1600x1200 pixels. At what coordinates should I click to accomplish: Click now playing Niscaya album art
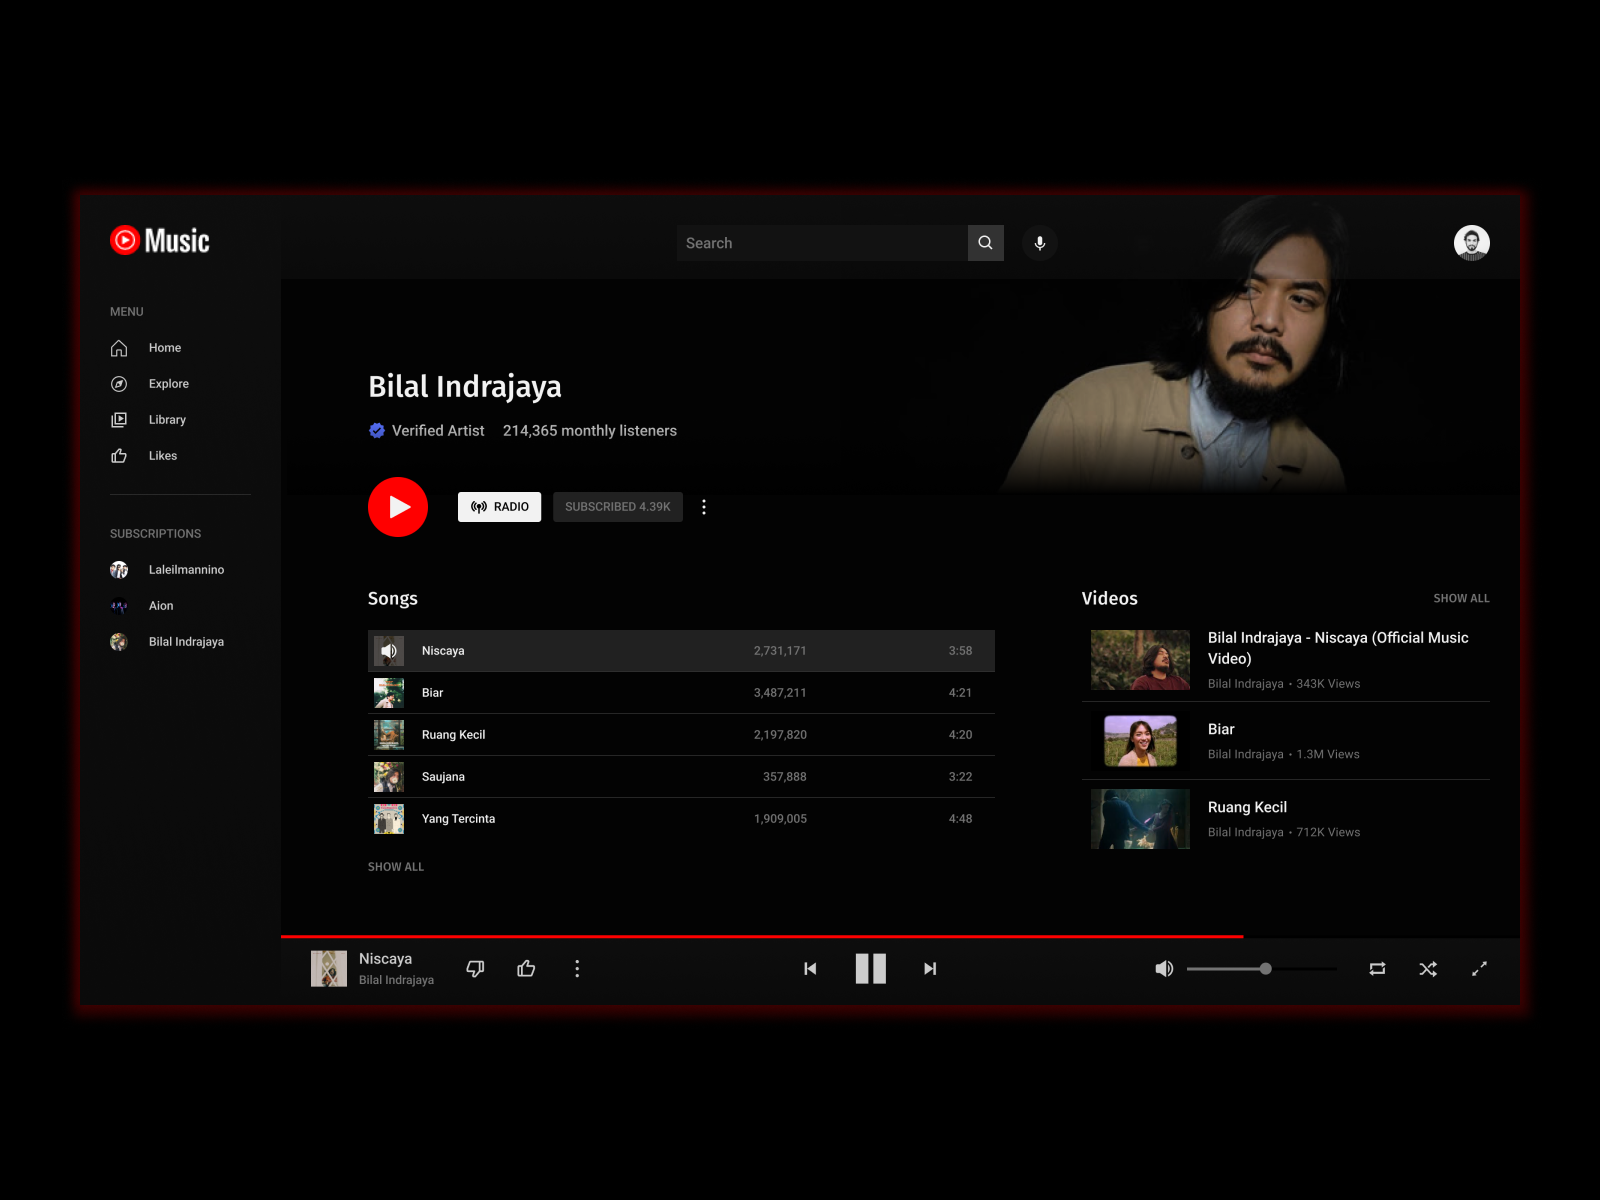(329, 969)
